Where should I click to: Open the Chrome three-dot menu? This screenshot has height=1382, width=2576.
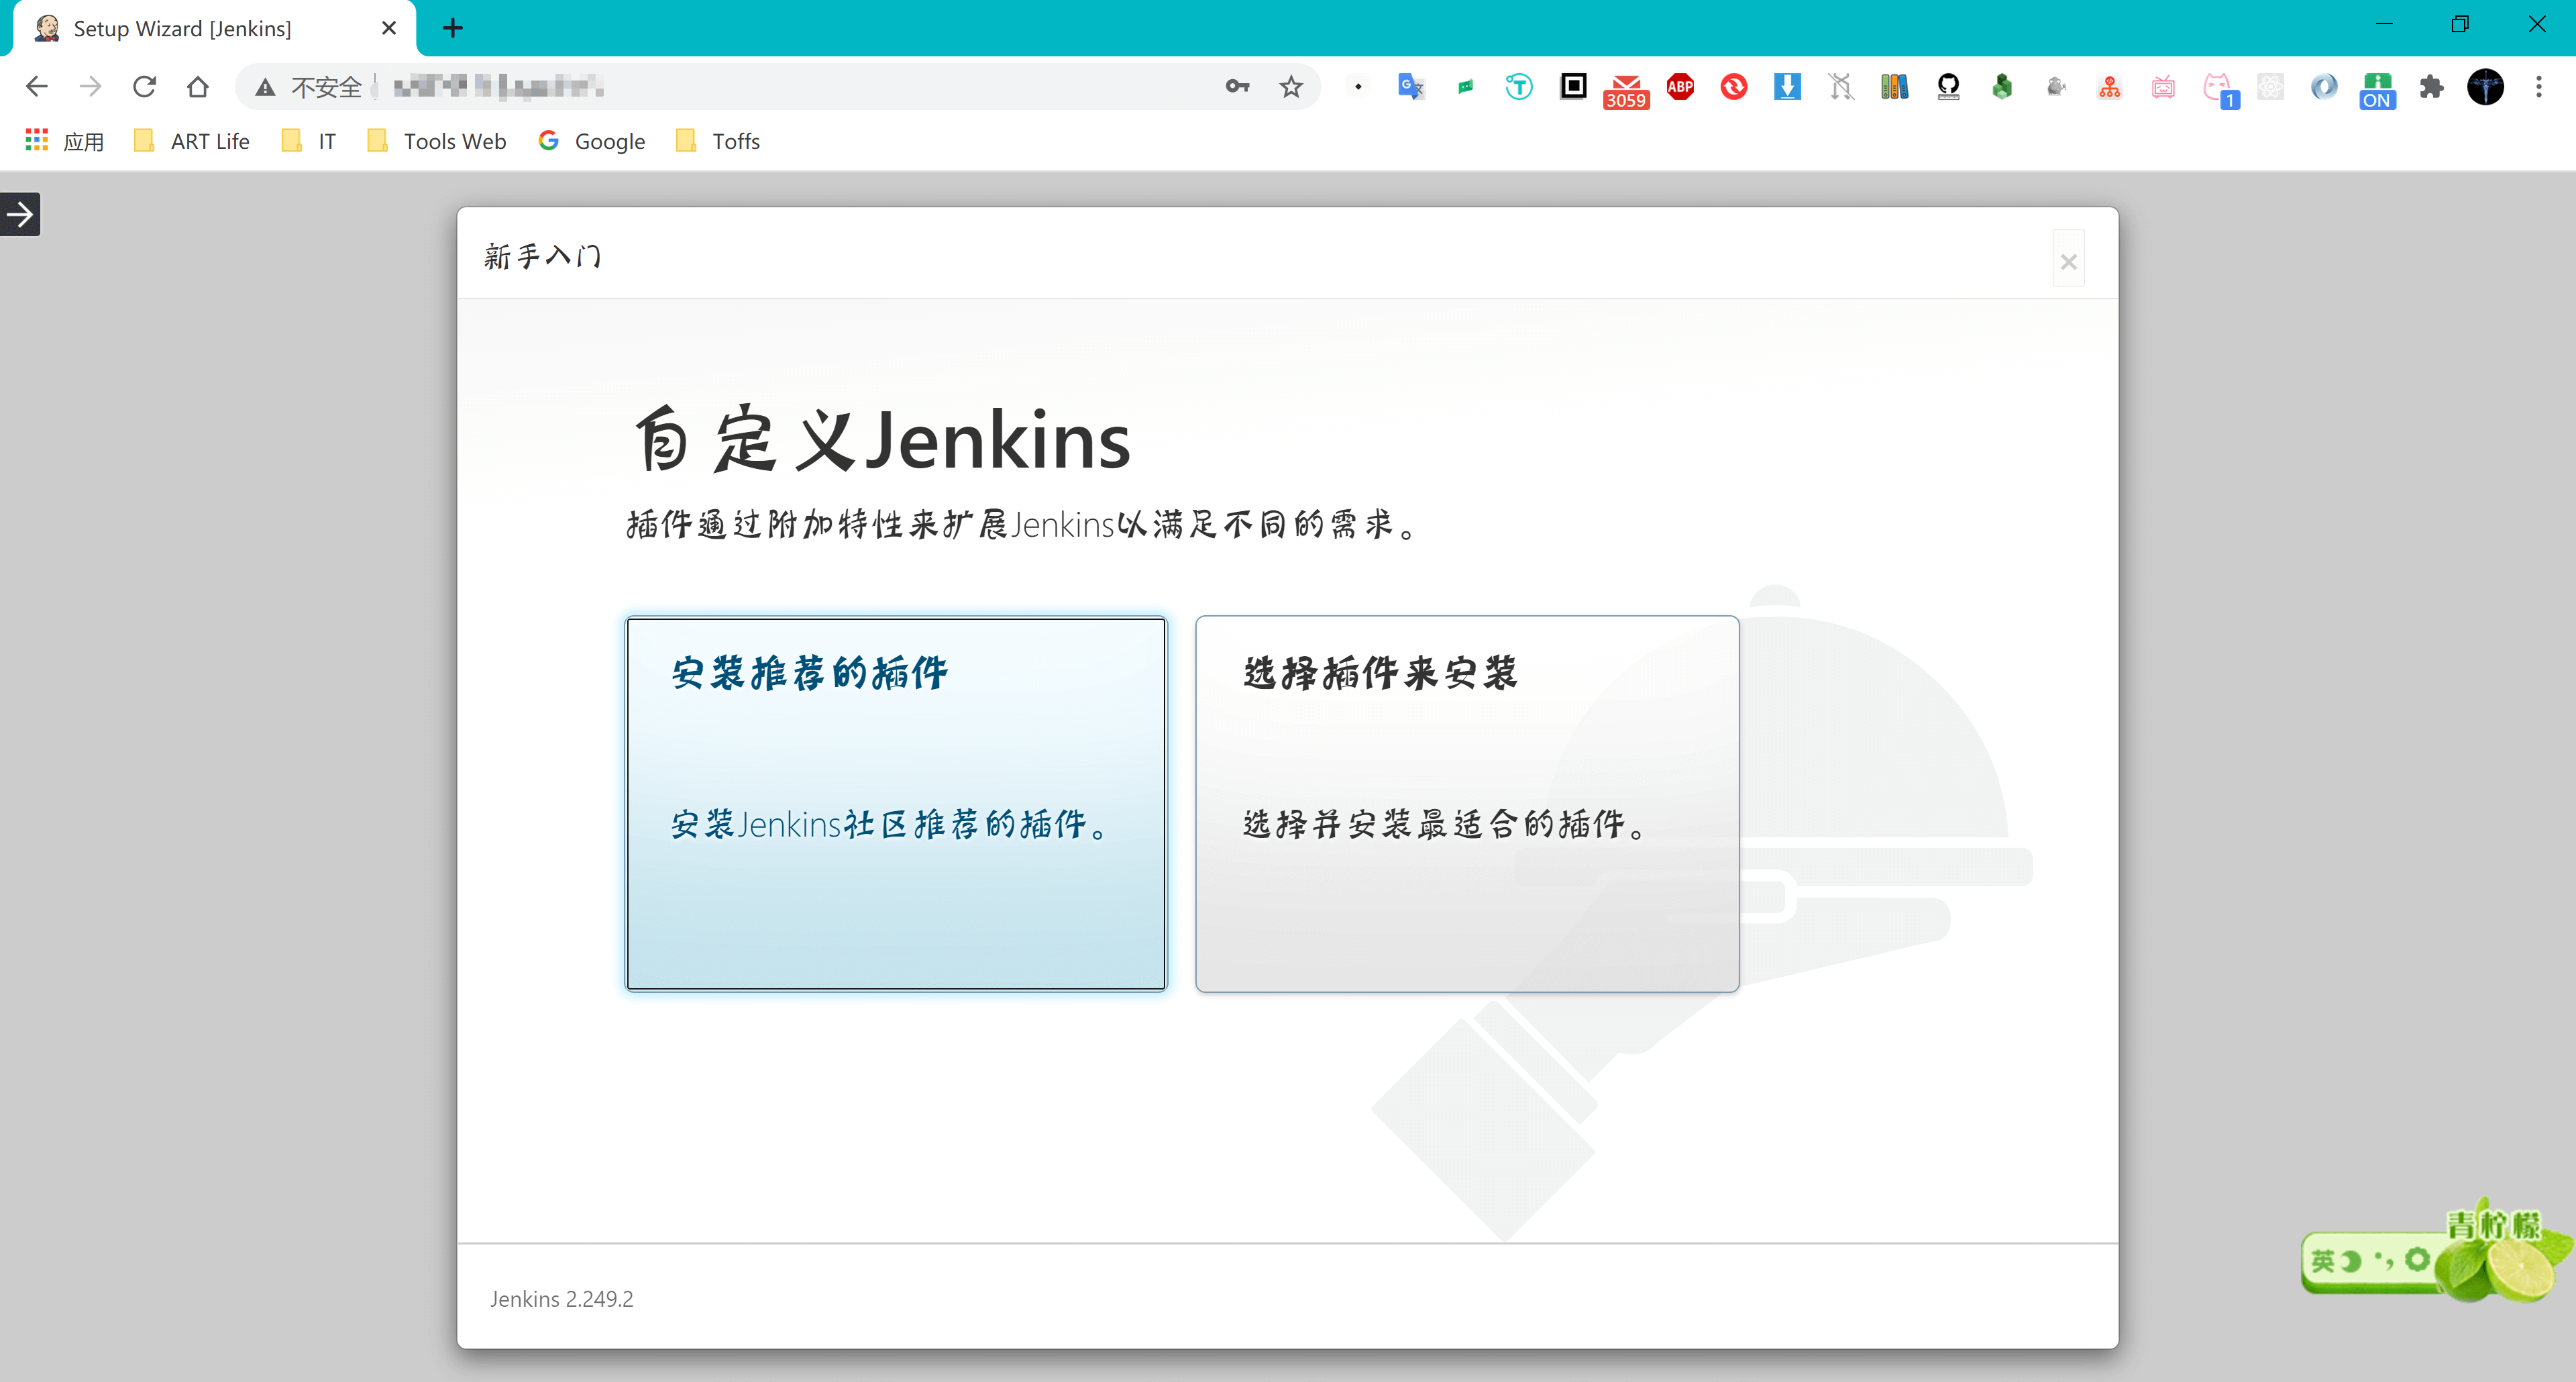[2538, 87]
